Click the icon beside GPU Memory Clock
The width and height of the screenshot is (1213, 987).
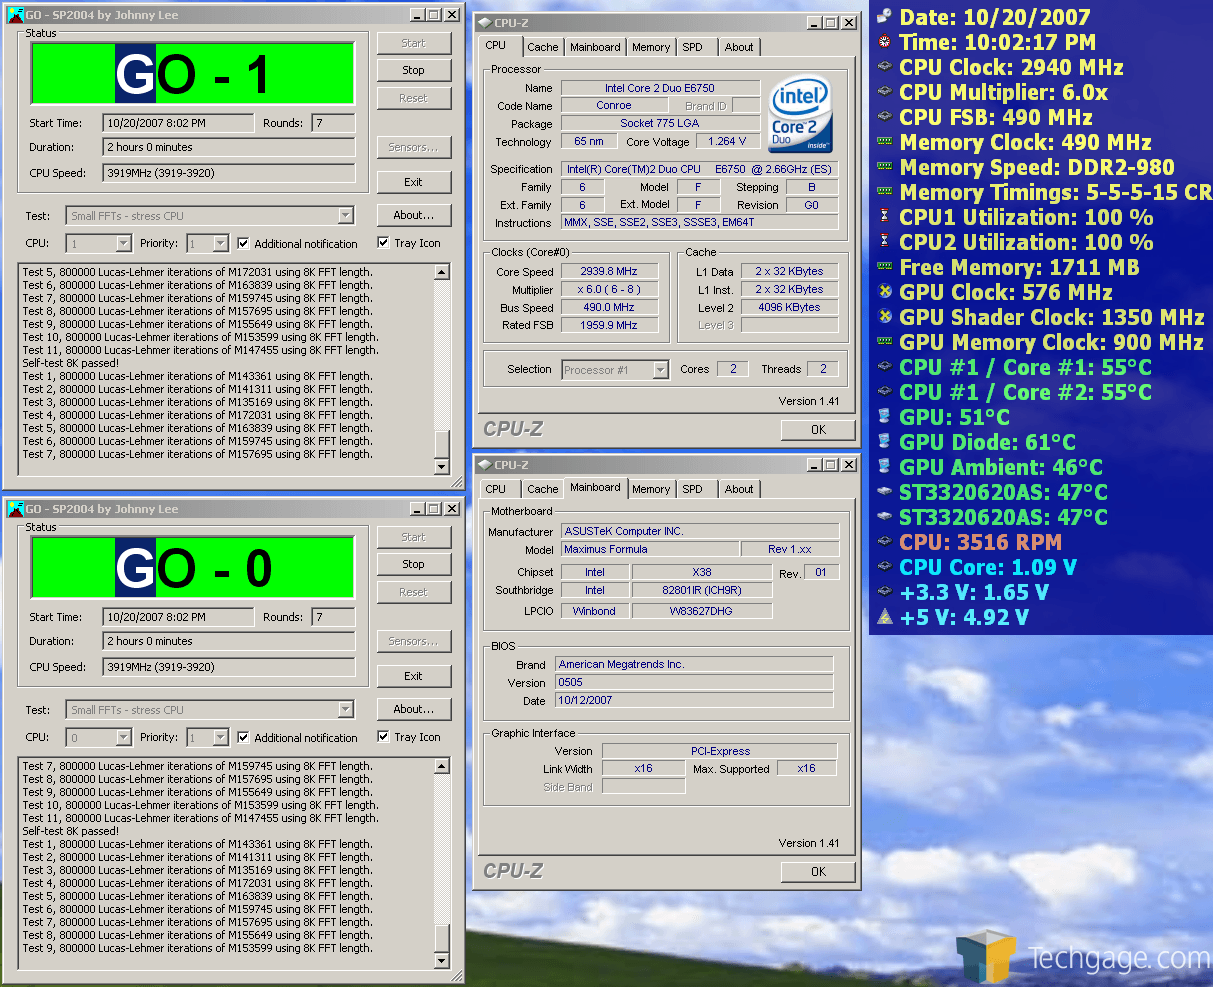coord(884,342)
